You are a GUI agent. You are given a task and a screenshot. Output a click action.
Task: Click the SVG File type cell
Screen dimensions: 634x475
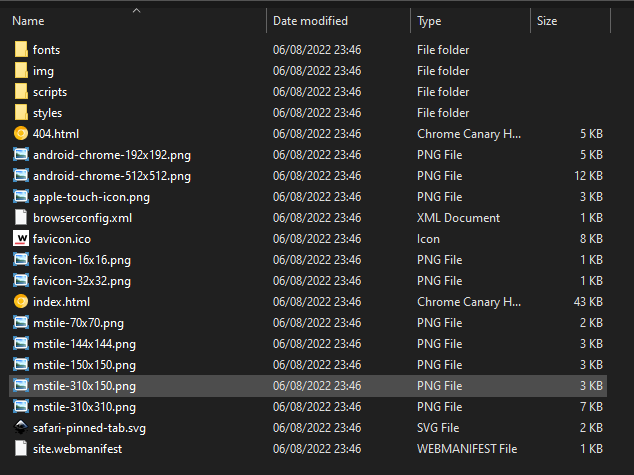[x=438, y=428]
